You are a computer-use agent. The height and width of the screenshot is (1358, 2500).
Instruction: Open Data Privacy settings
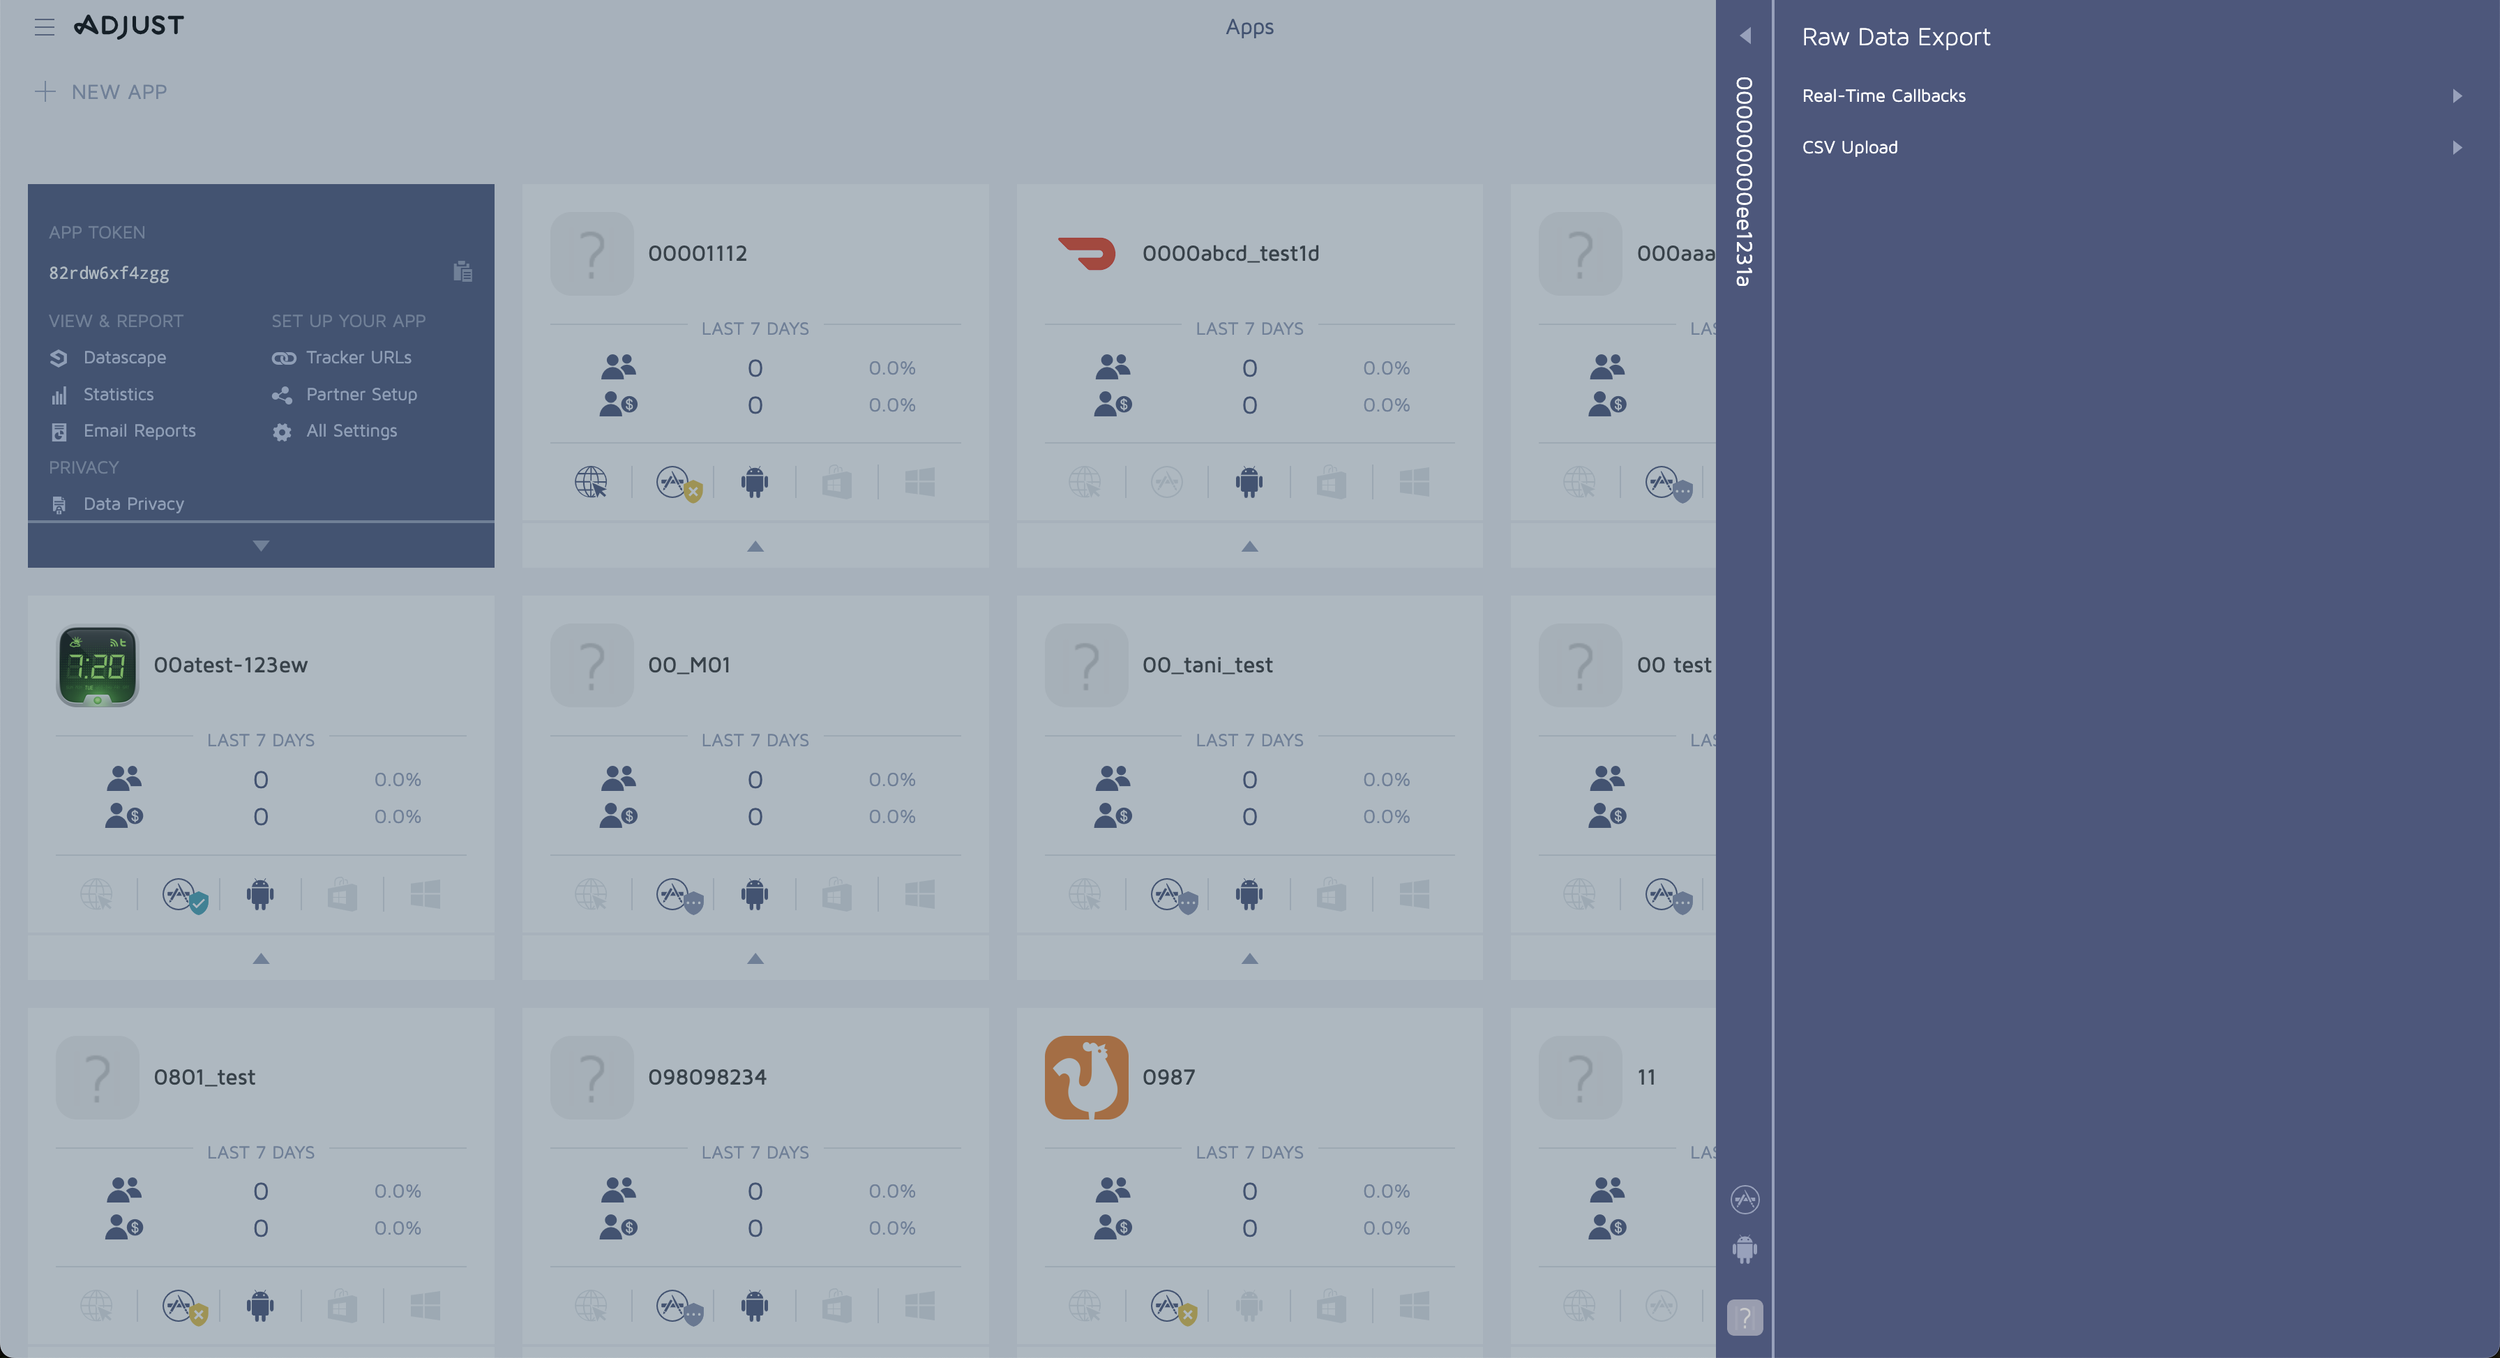[x=133, y=503]
